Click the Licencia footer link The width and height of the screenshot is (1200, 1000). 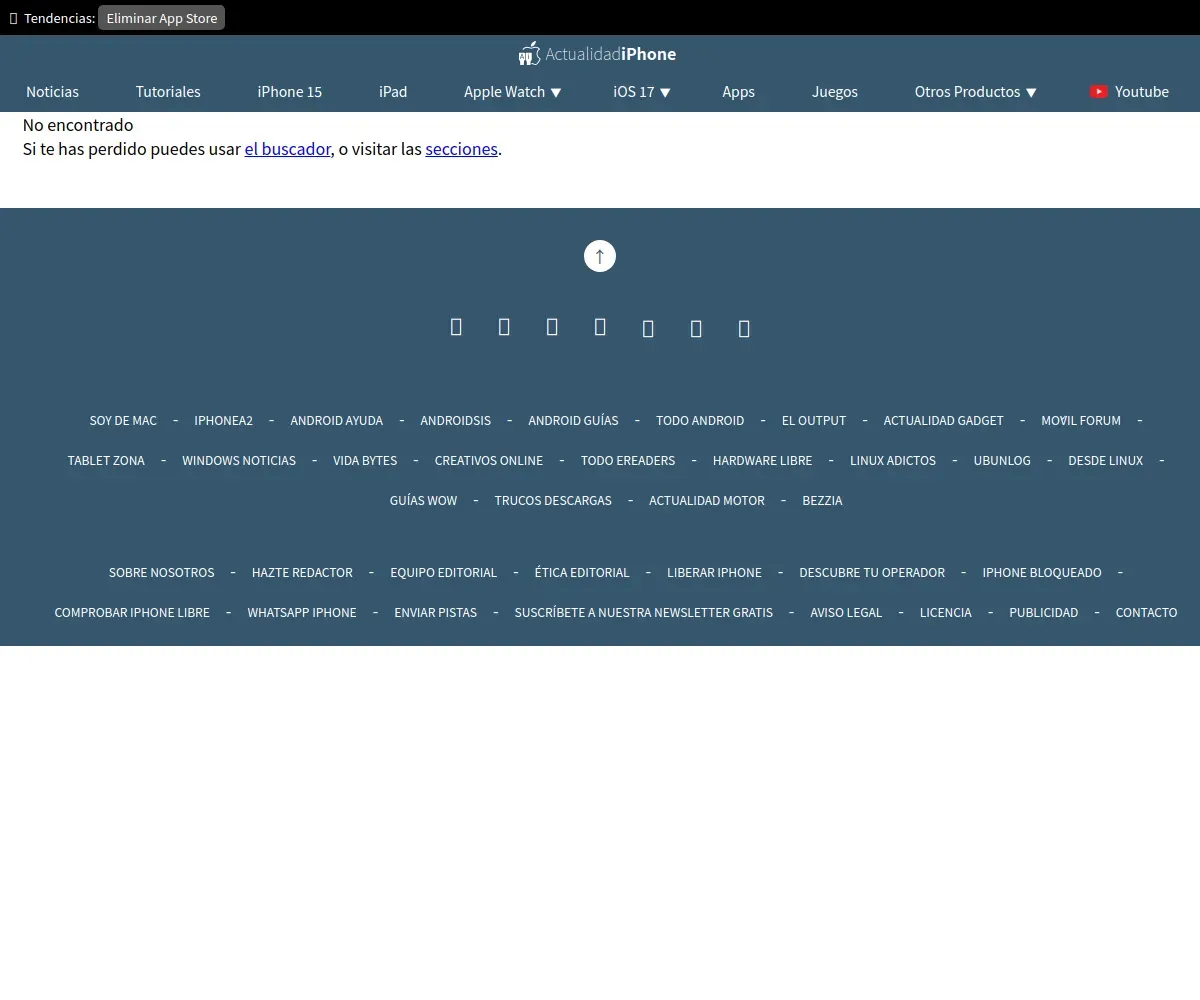tap(945, 612)
